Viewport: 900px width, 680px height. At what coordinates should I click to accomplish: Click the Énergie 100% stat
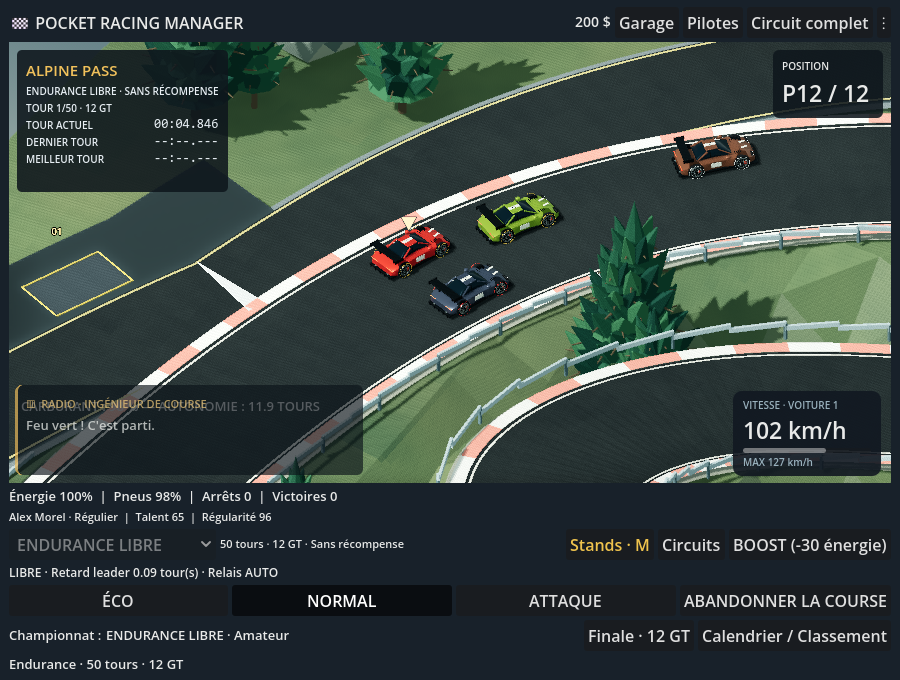coord(51,496)
